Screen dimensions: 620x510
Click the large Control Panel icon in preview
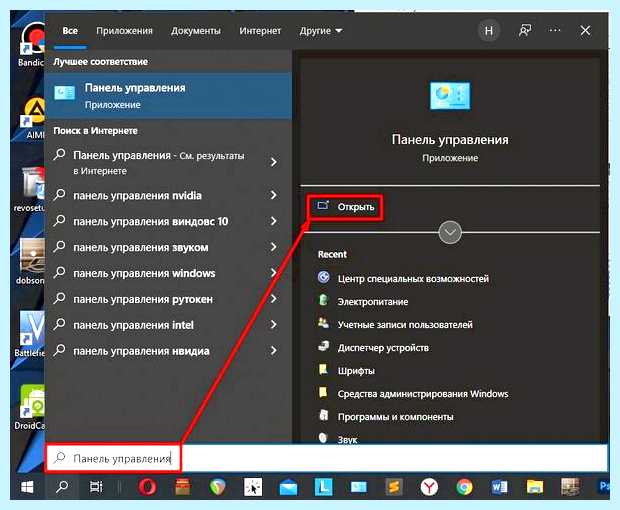[450, 96]
